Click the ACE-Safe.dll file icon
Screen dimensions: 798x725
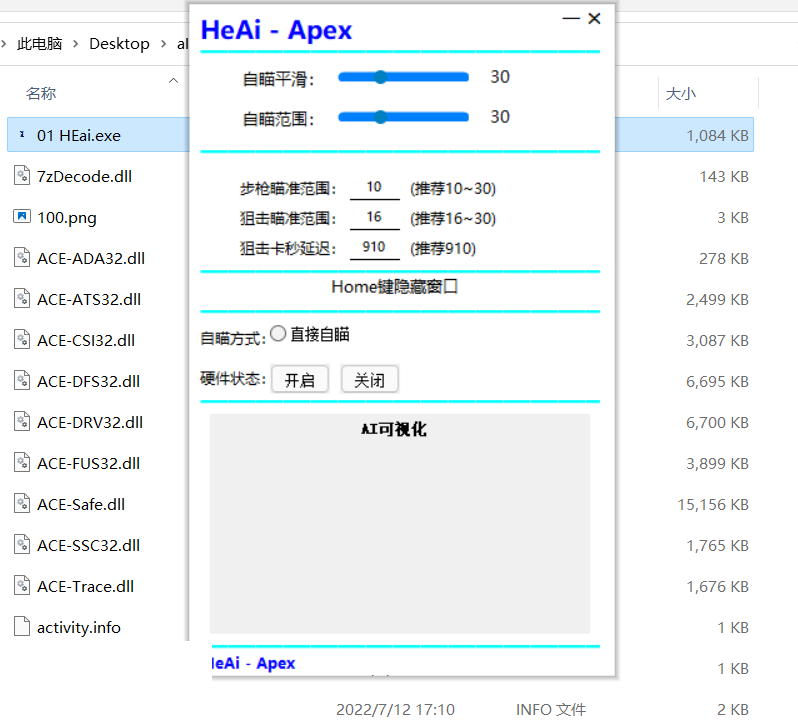(22, 504)
